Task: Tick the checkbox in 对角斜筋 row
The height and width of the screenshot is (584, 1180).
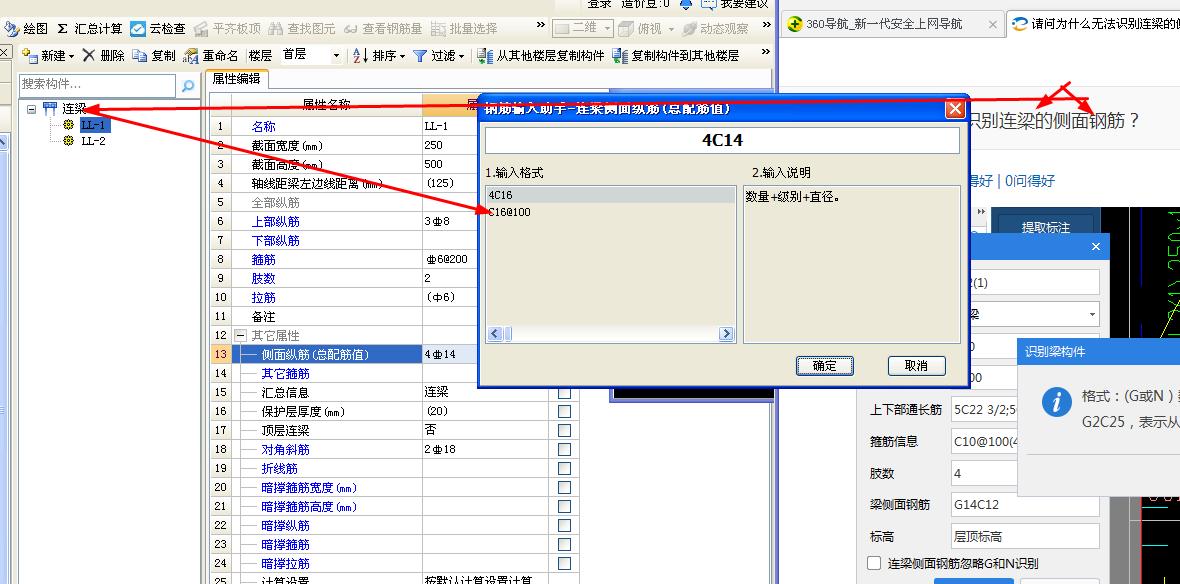Action: click(x=564, y=449)
